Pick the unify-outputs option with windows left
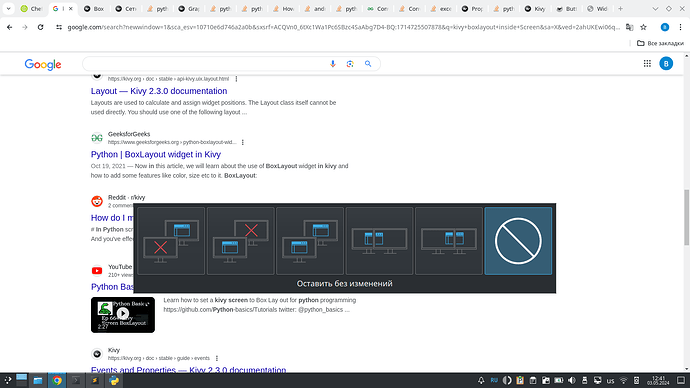 (379, 241)
